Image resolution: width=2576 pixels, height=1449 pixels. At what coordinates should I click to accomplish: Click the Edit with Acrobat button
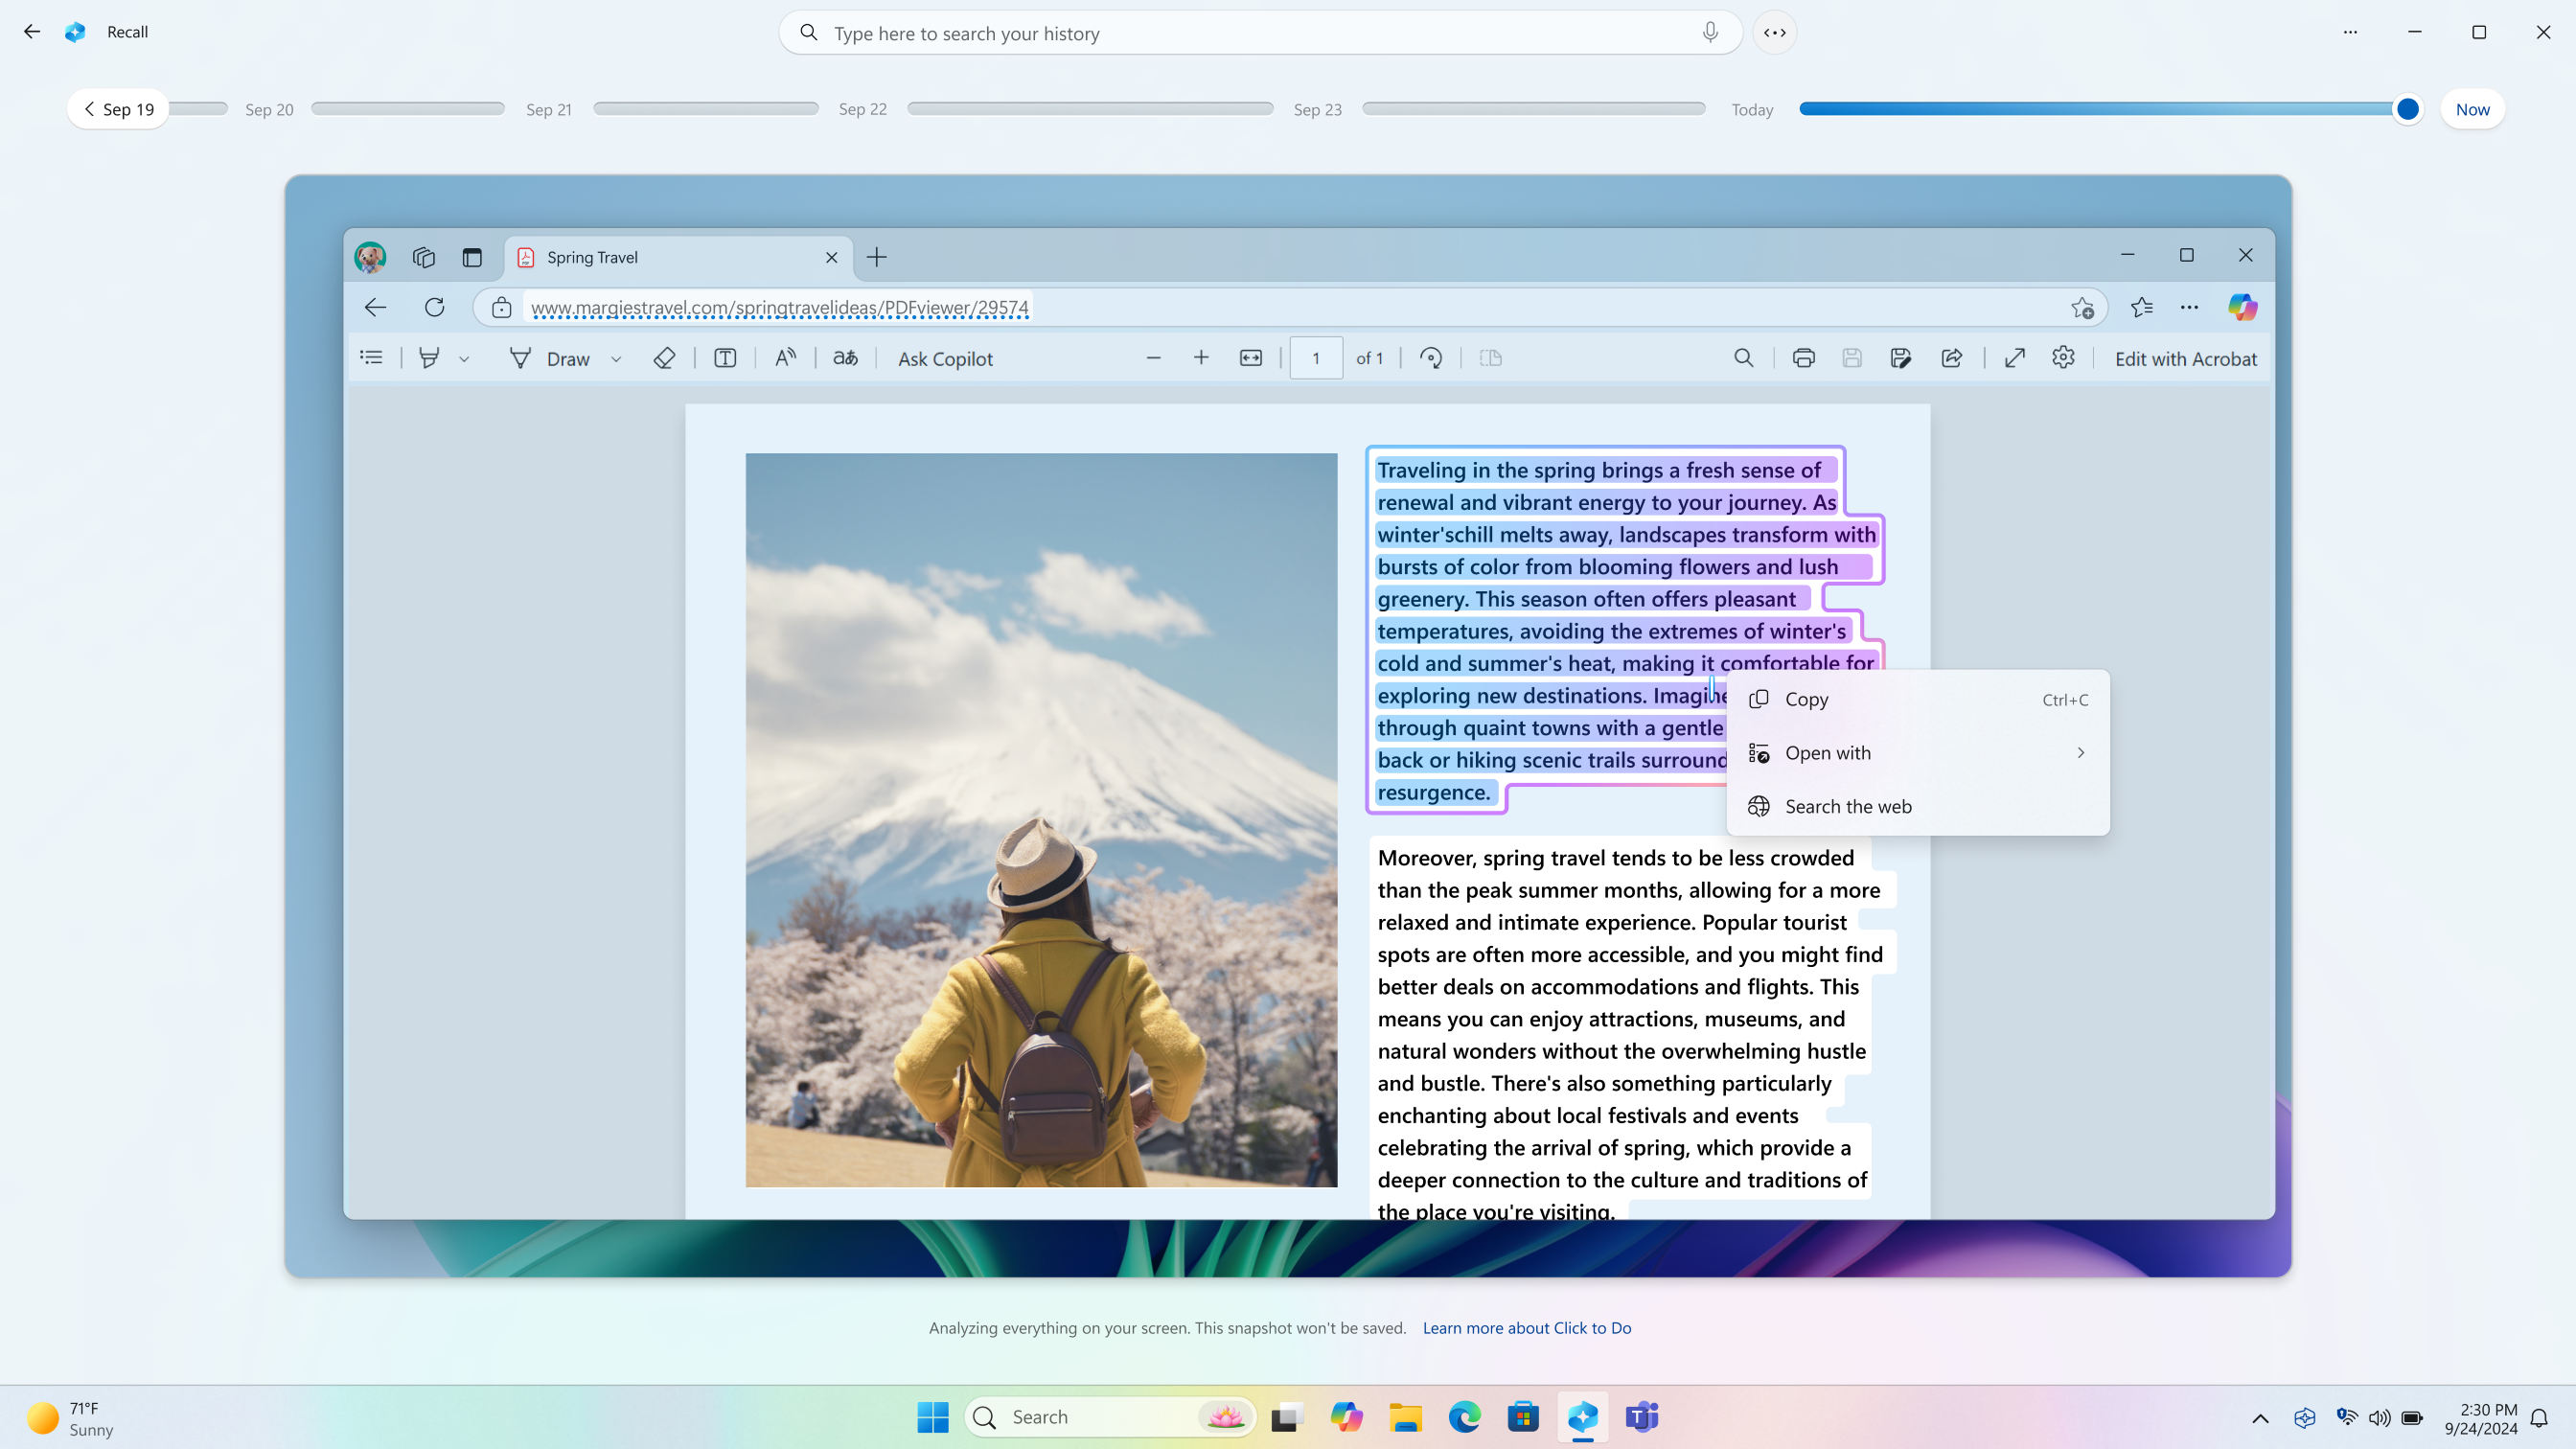2187,357
